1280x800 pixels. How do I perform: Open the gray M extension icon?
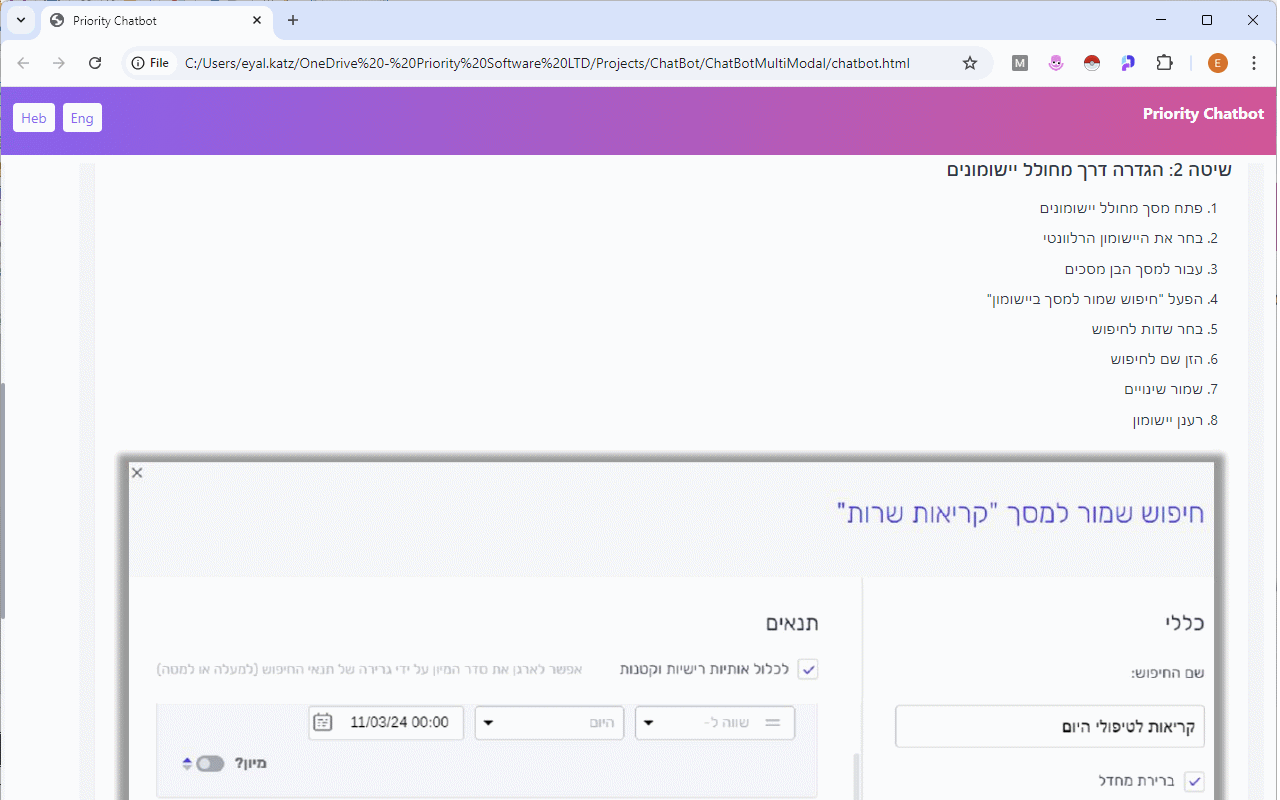1019,62
